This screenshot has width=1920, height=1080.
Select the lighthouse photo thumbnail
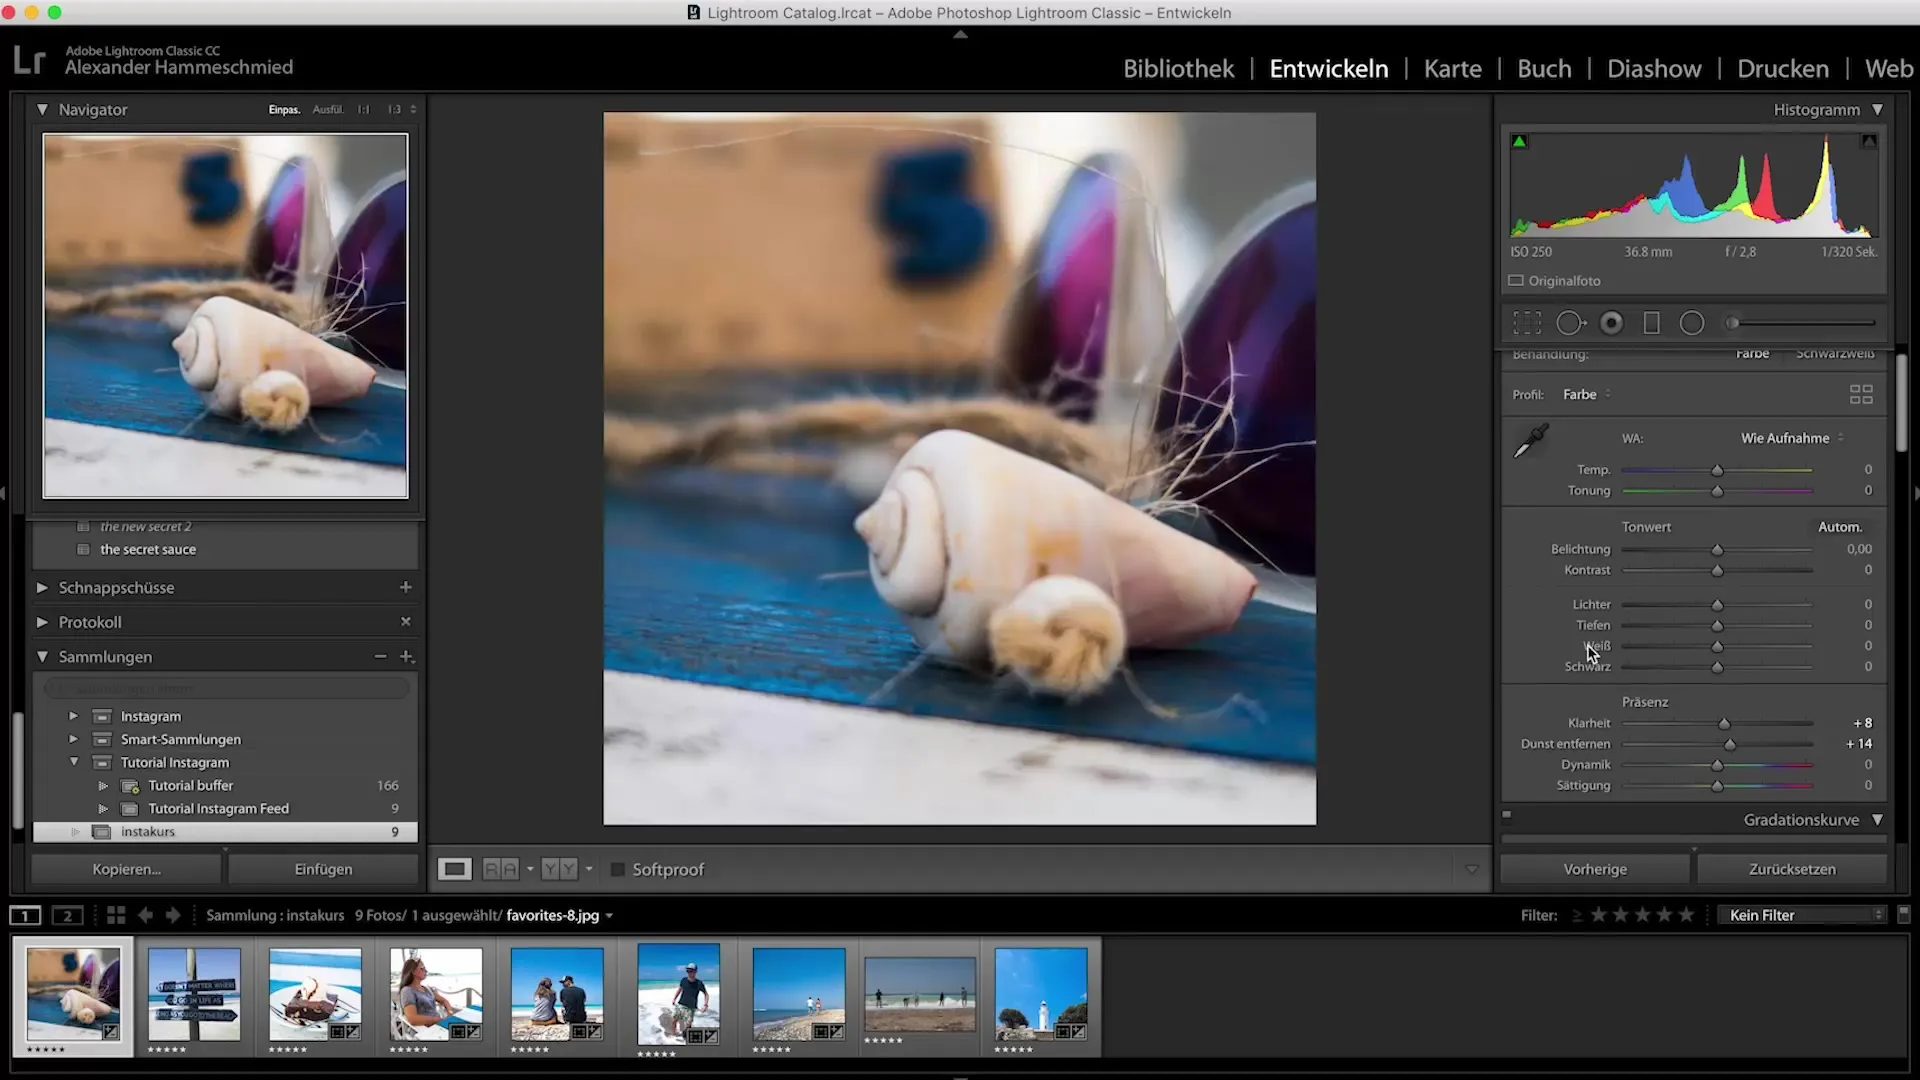click(1041, 995)
